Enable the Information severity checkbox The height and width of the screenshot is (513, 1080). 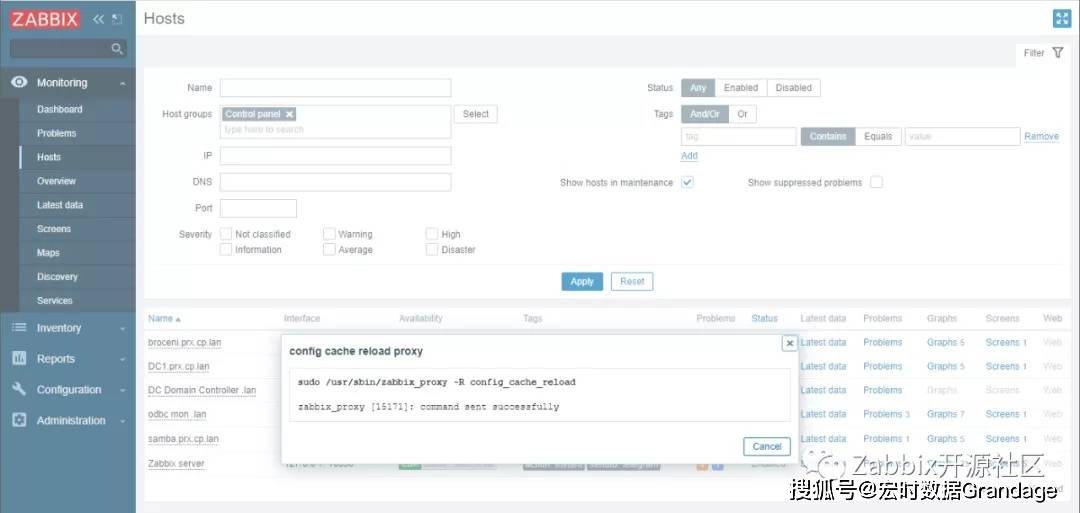pos(226,249)
